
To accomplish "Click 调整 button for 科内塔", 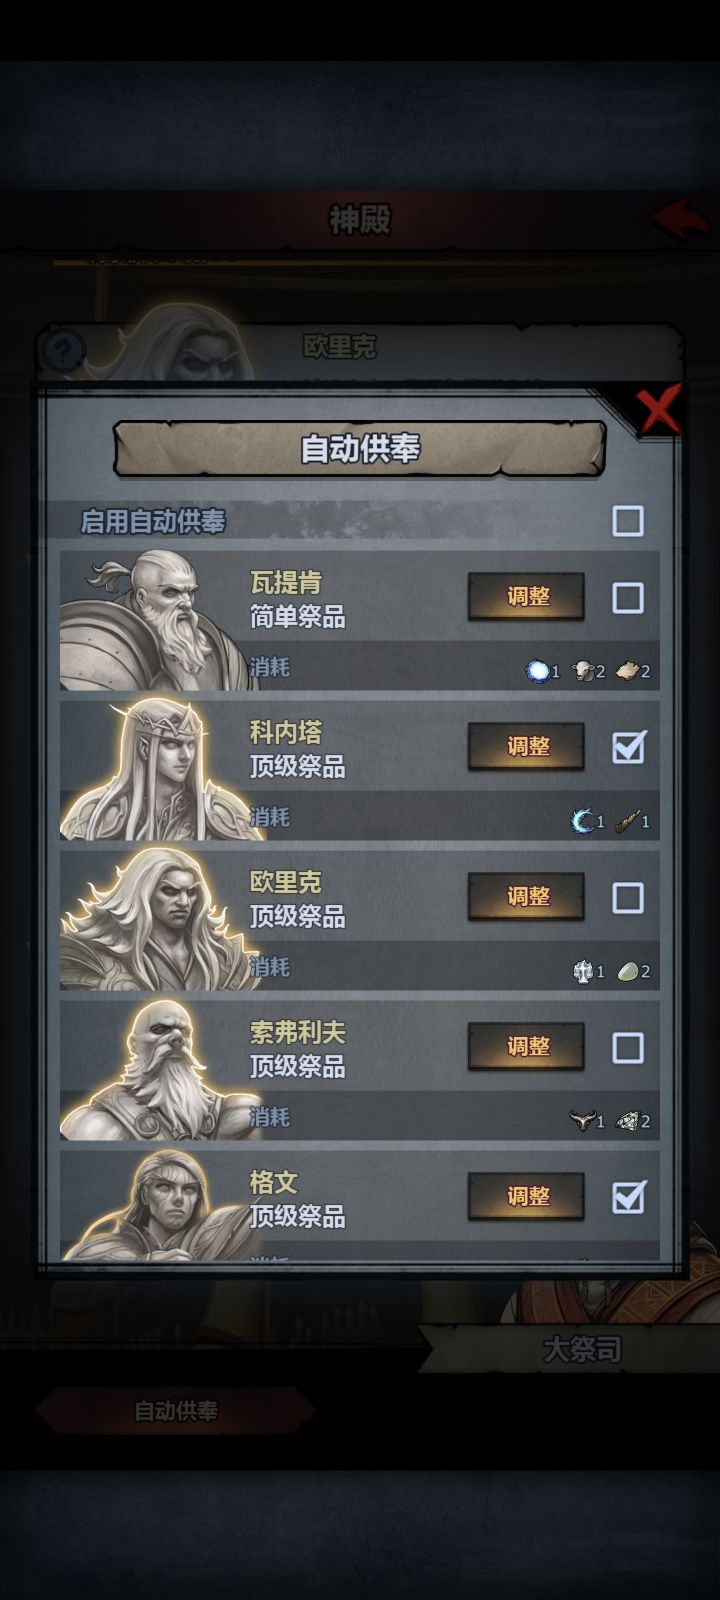I will pos(527,747).
